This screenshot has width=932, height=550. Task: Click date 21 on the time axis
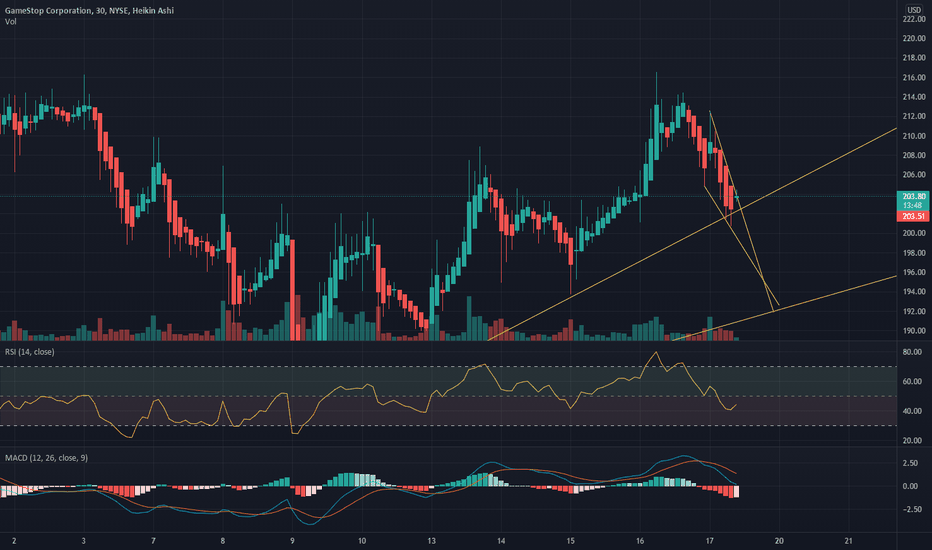[x=849, y=541]
